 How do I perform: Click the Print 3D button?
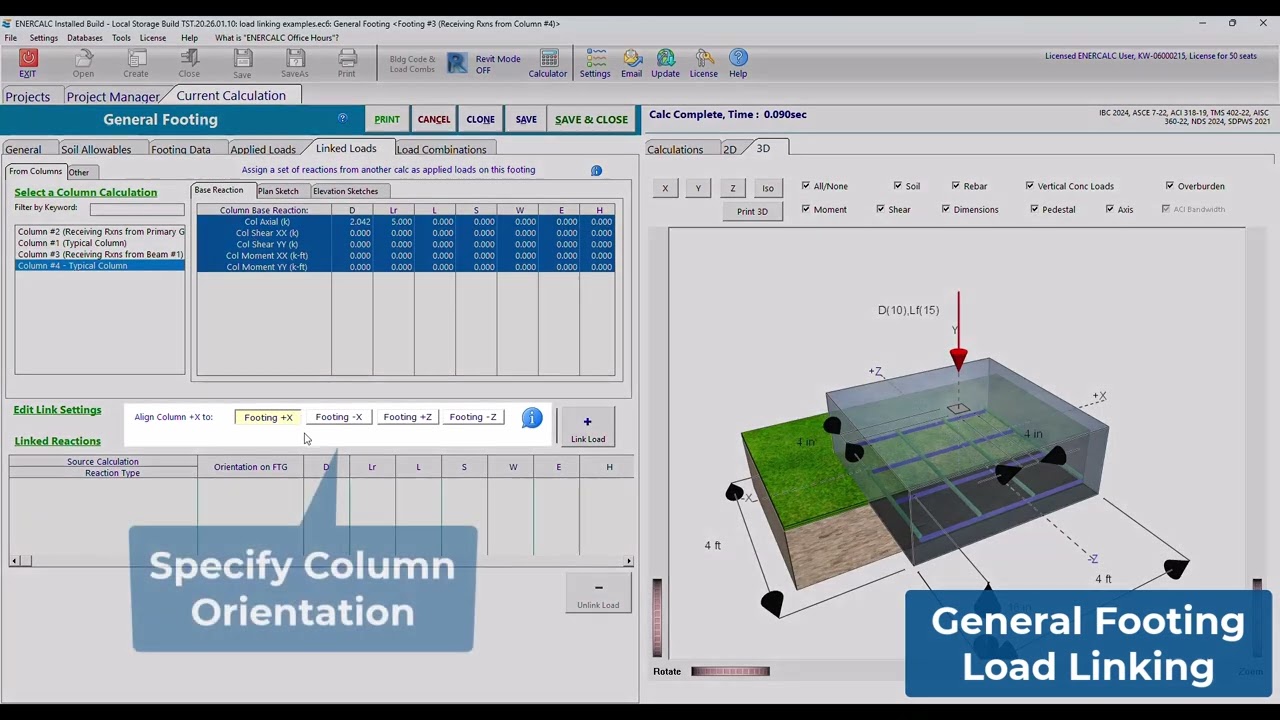753,211
